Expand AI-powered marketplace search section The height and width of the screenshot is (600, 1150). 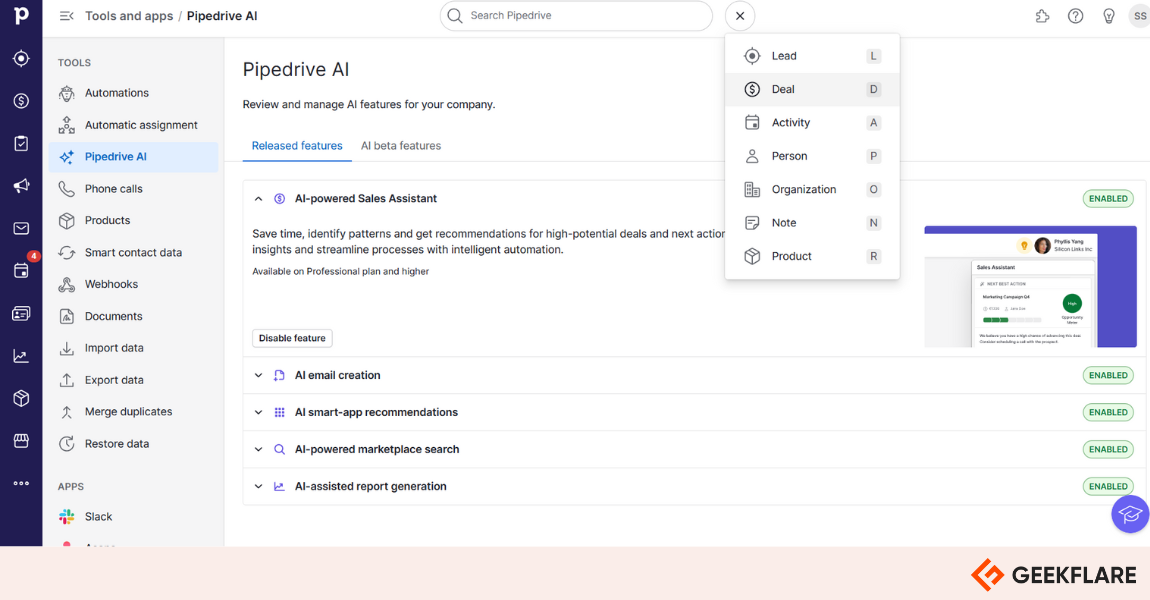pyautogui.click(x=258, y=450)
